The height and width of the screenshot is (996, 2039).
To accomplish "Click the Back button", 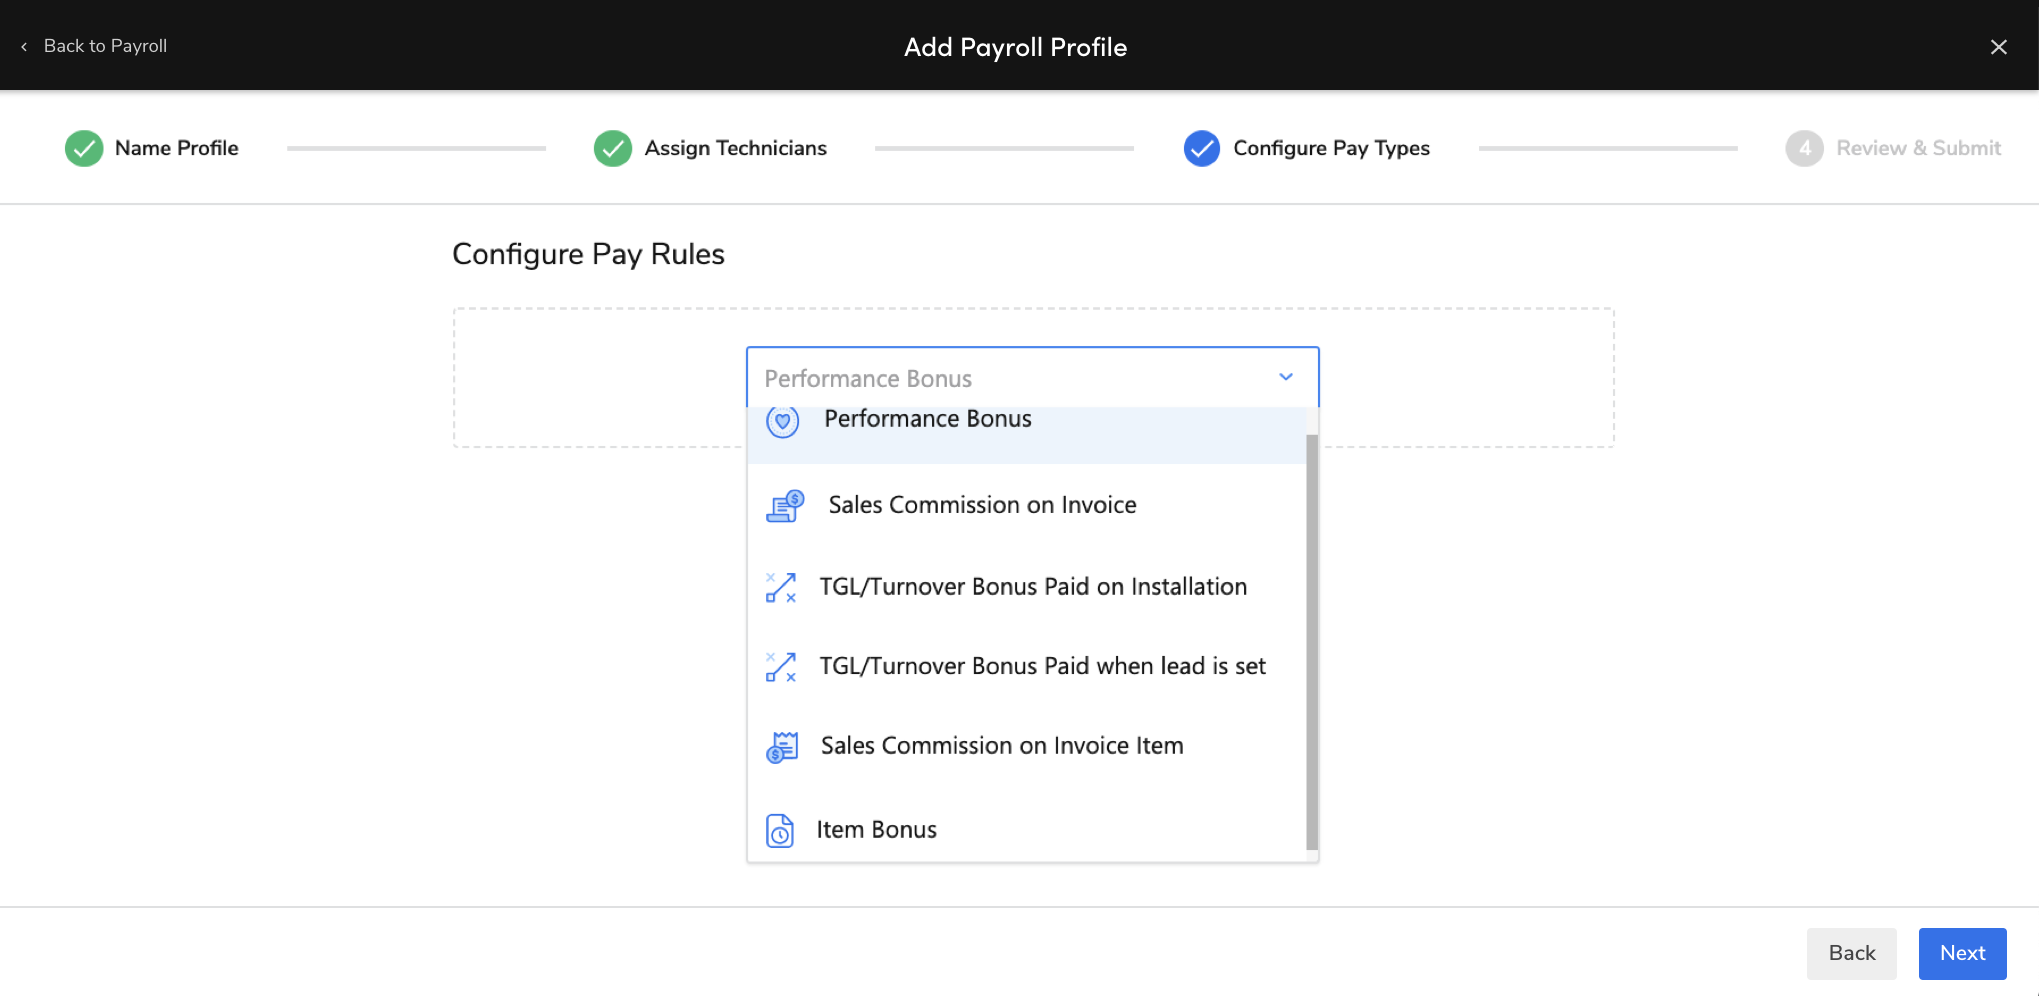I will [1851, 953].
